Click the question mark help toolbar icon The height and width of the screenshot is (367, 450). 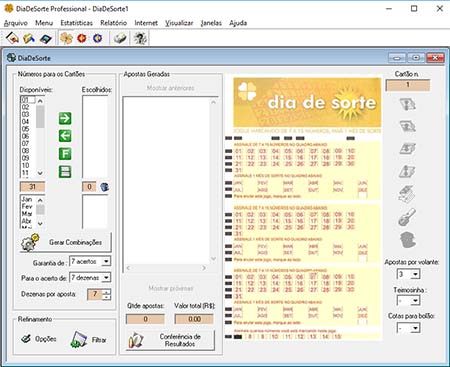click(x=140, y=38)
